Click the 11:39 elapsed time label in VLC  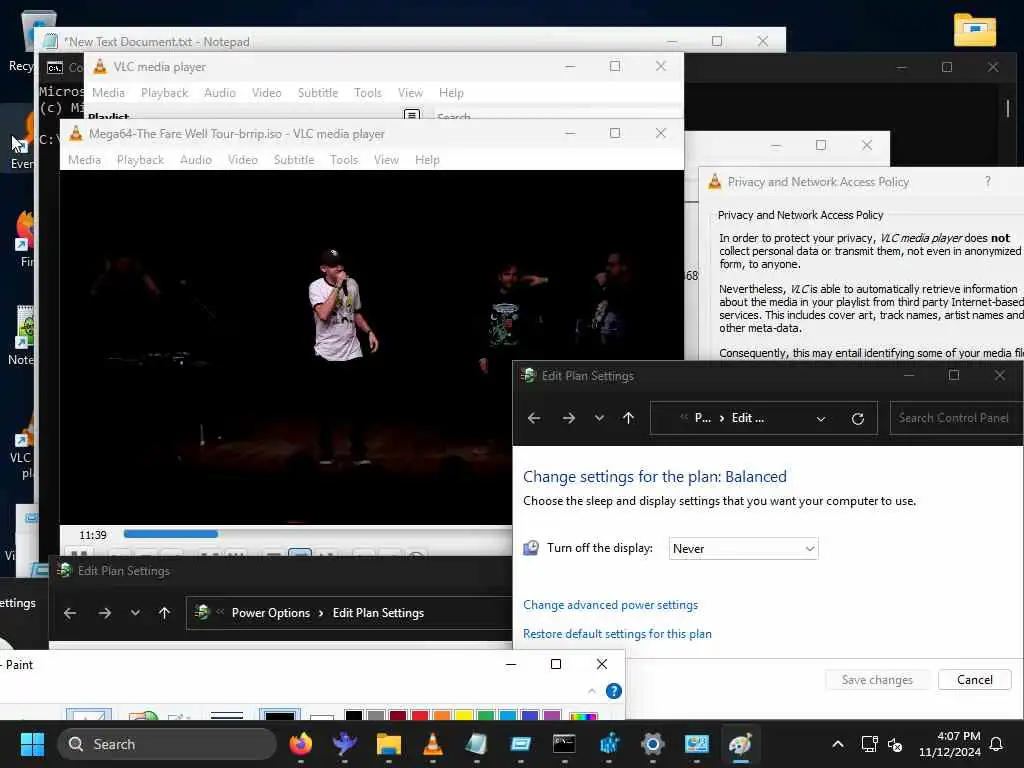point(93,535)
